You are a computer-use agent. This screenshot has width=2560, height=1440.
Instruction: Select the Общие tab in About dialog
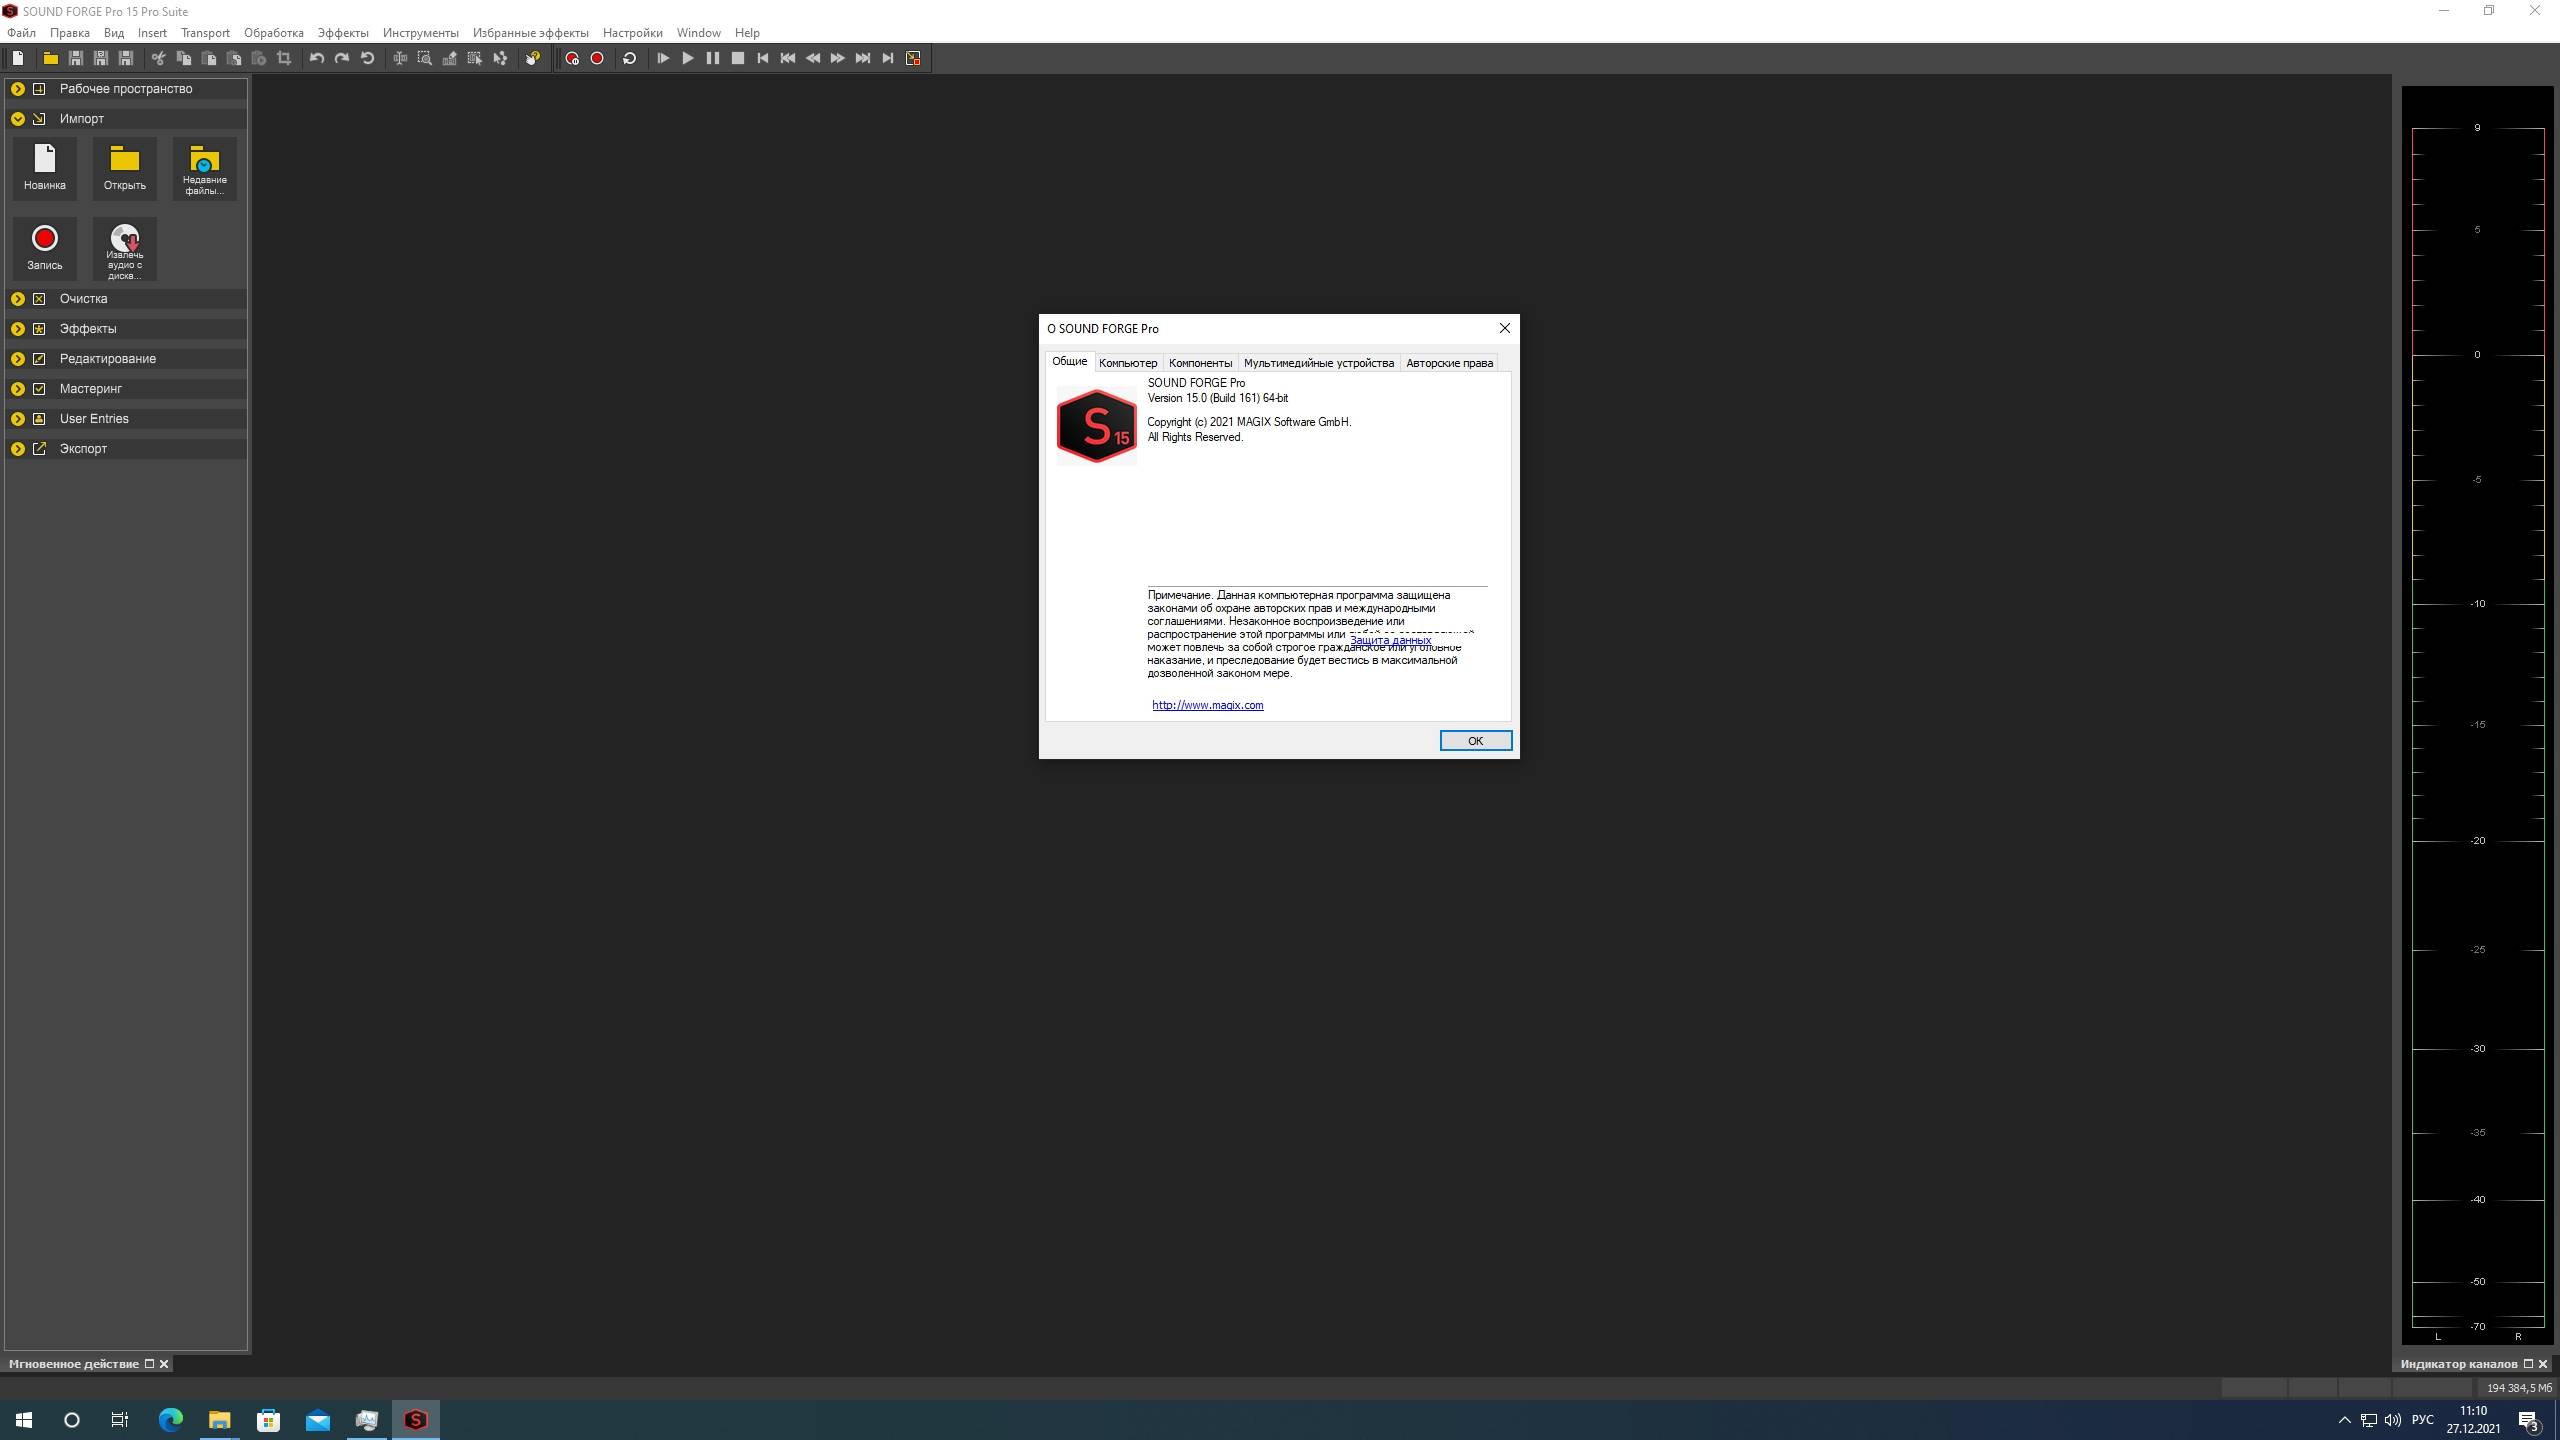[1070, 362]
